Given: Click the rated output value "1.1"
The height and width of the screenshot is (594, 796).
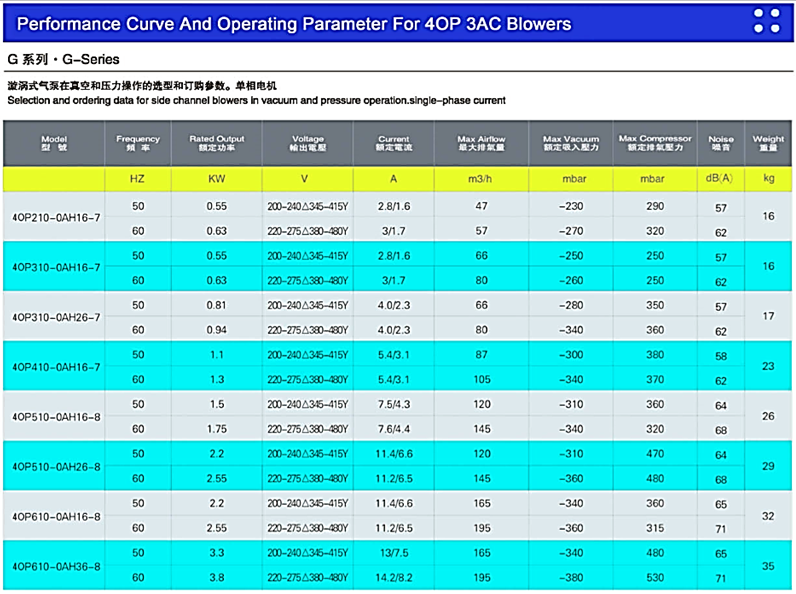Looking at the screenshot, I should [x=217, y=354].
